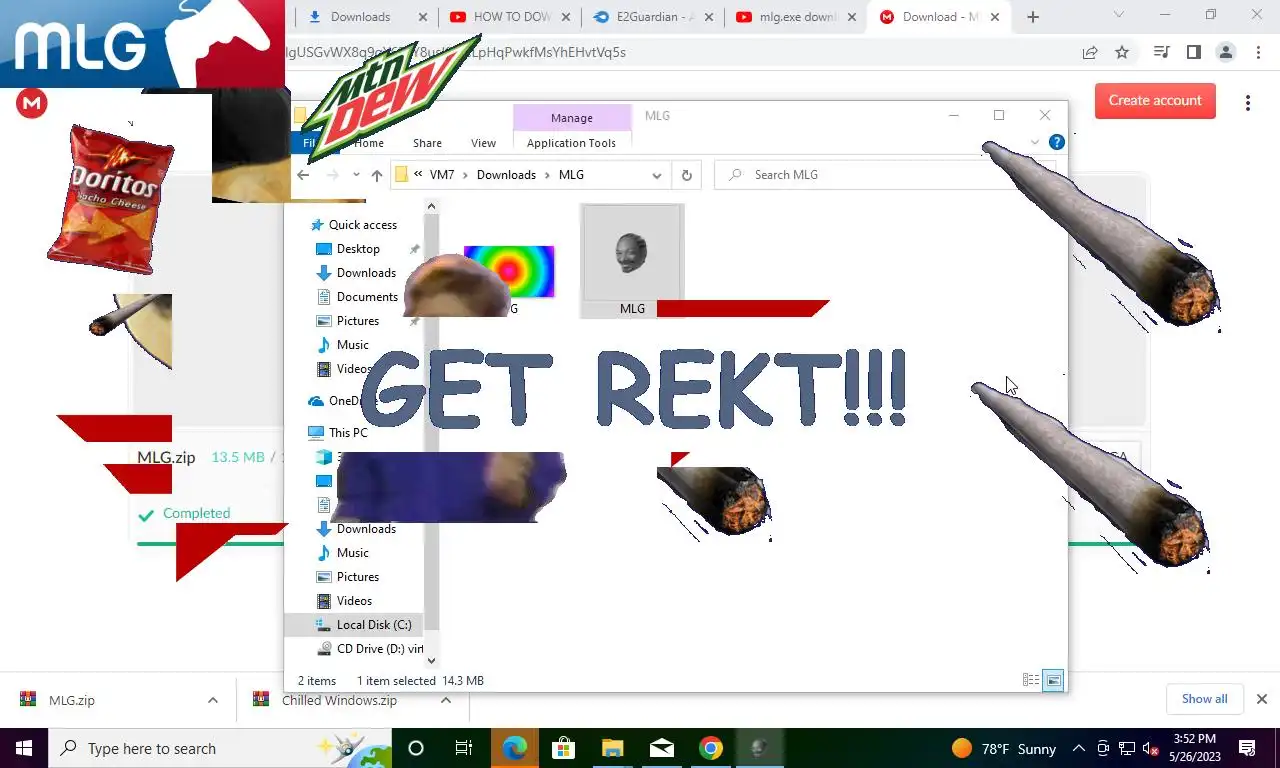Select Documents in navigation pane
1280x768 pixels.
tap(367, 297)
